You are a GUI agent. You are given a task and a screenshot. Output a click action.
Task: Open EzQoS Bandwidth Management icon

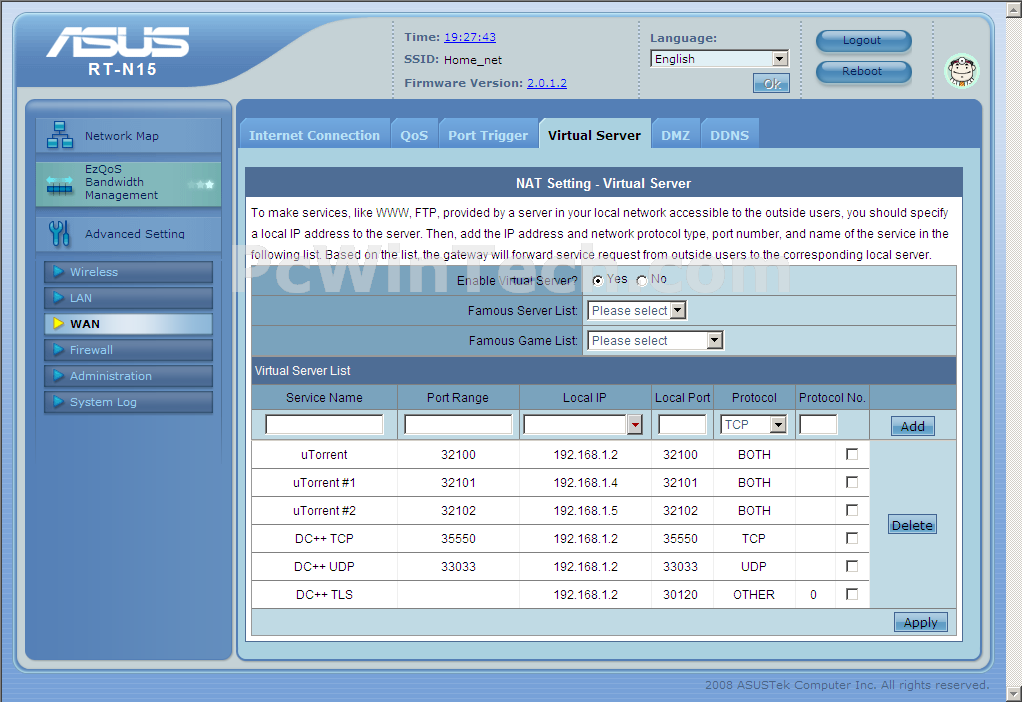click(59, 186)
